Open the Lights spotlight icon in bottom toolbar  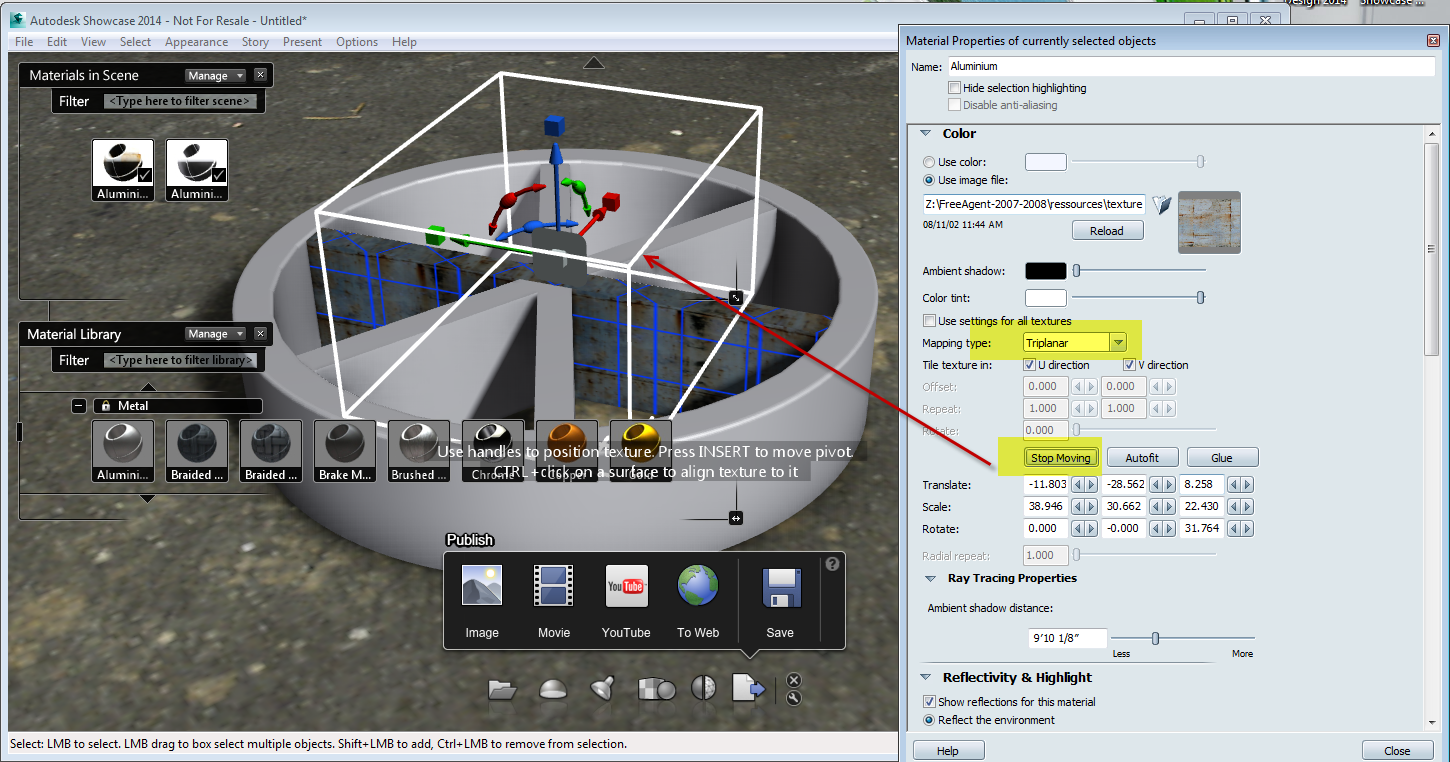point(601,688)
